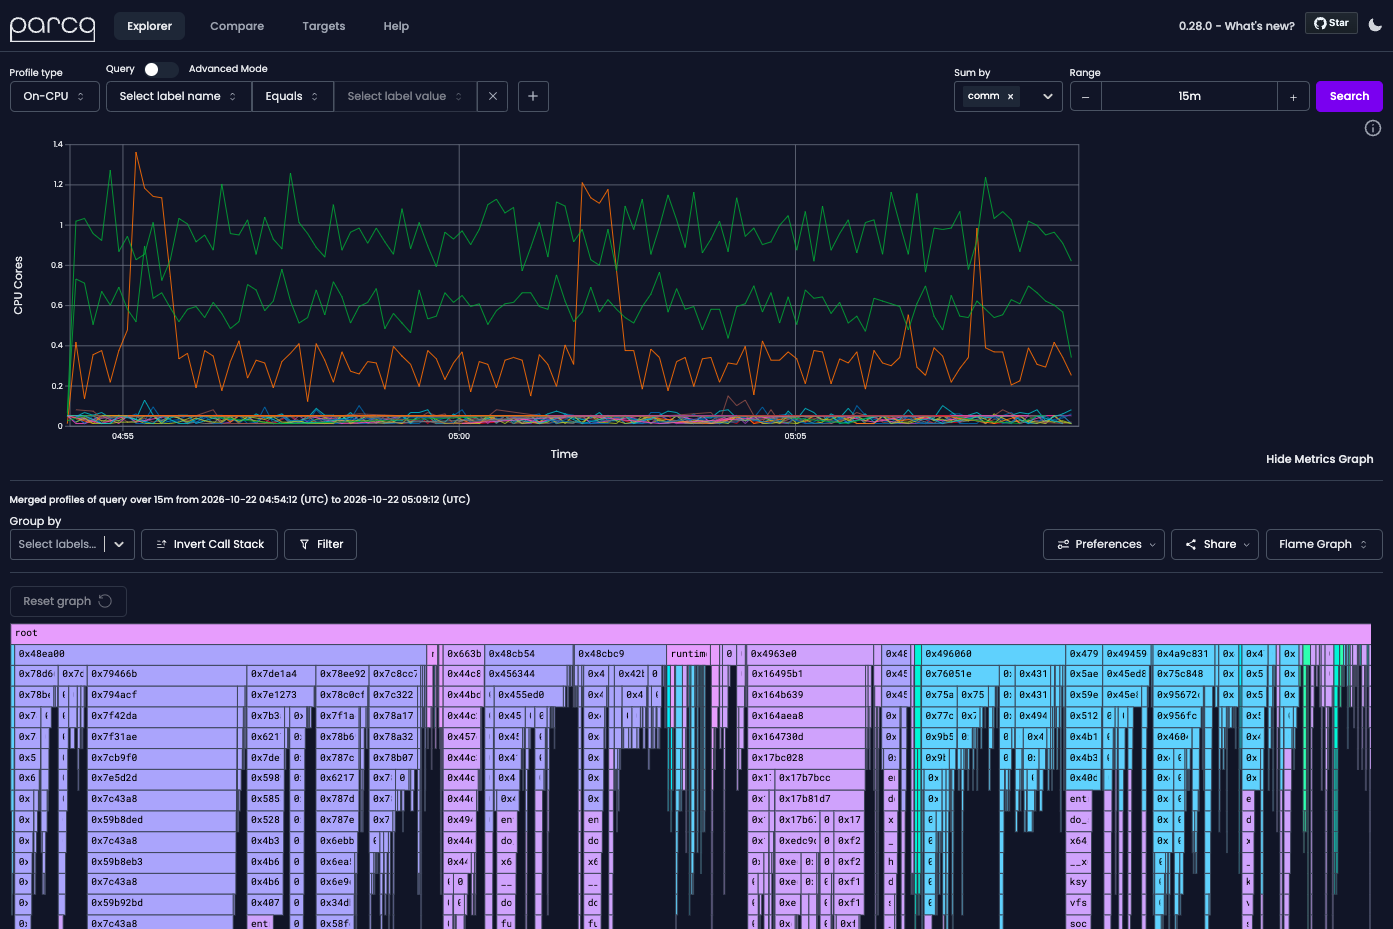Decrease the range with minus button
Screen dimensions: 1393x929
tap(1086, 97)
